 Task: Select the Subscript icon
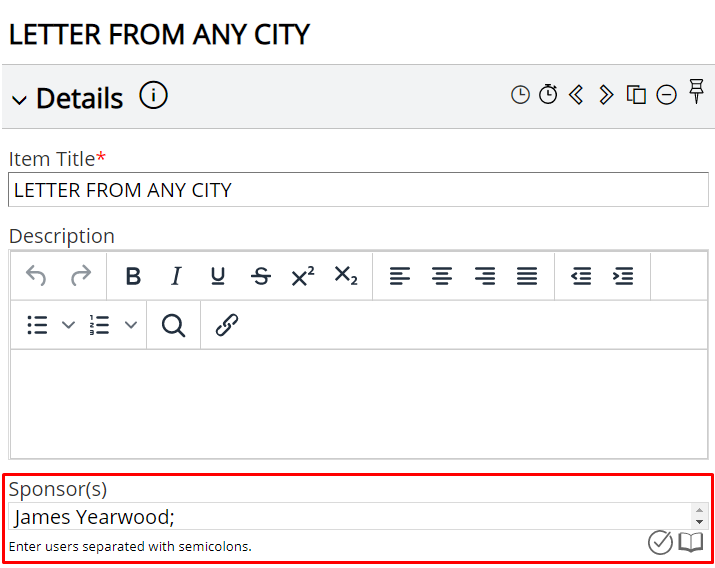click(x=346, y=276)
